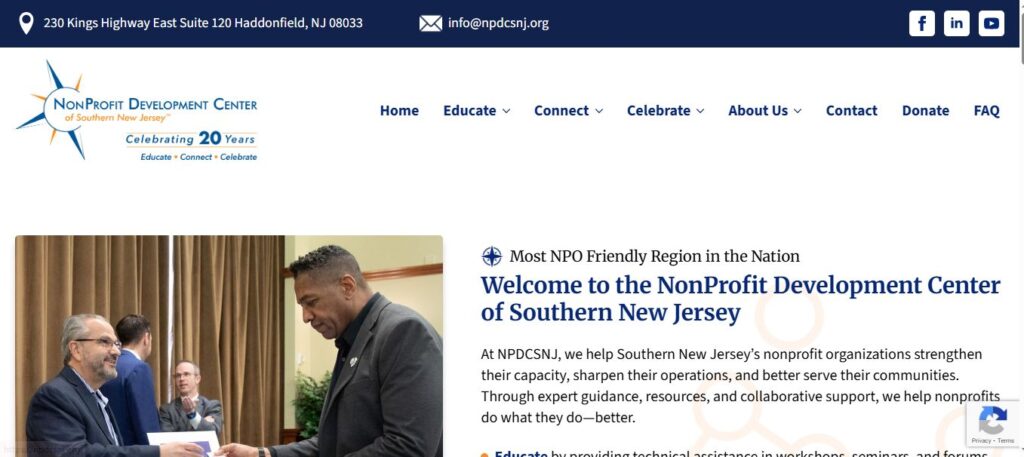This screenshot has width=1024, height=457.
Task: Open the FAQ page
Action: click(x=986, y=111)
